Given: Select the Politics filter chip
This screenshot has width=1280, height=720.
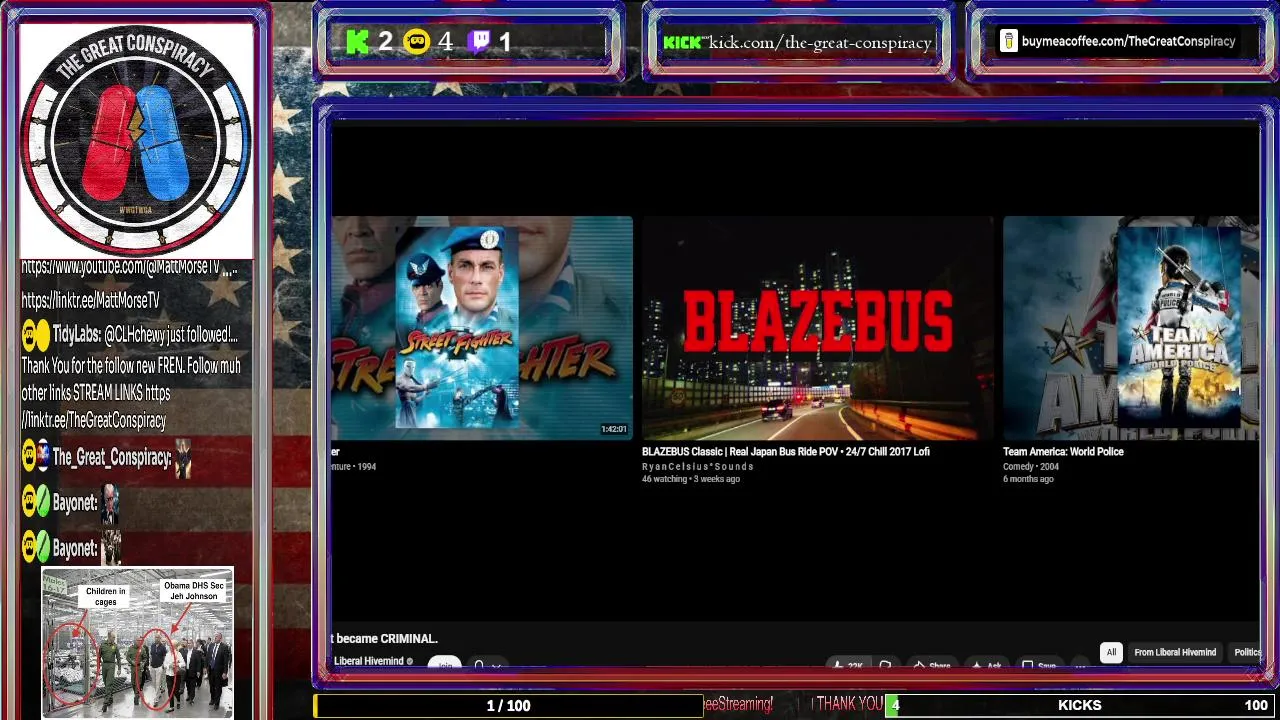Looking at the screenshot, I should tap(1246, 652).
